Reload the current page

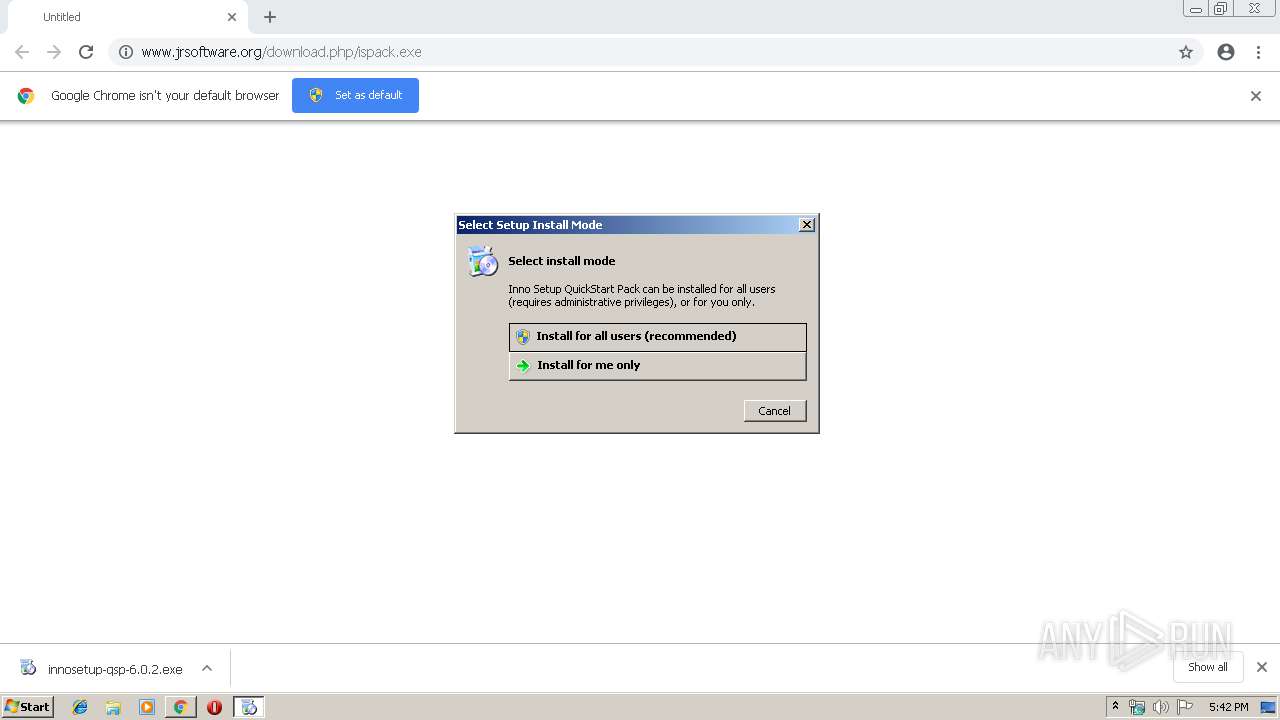tap(86, 52)
